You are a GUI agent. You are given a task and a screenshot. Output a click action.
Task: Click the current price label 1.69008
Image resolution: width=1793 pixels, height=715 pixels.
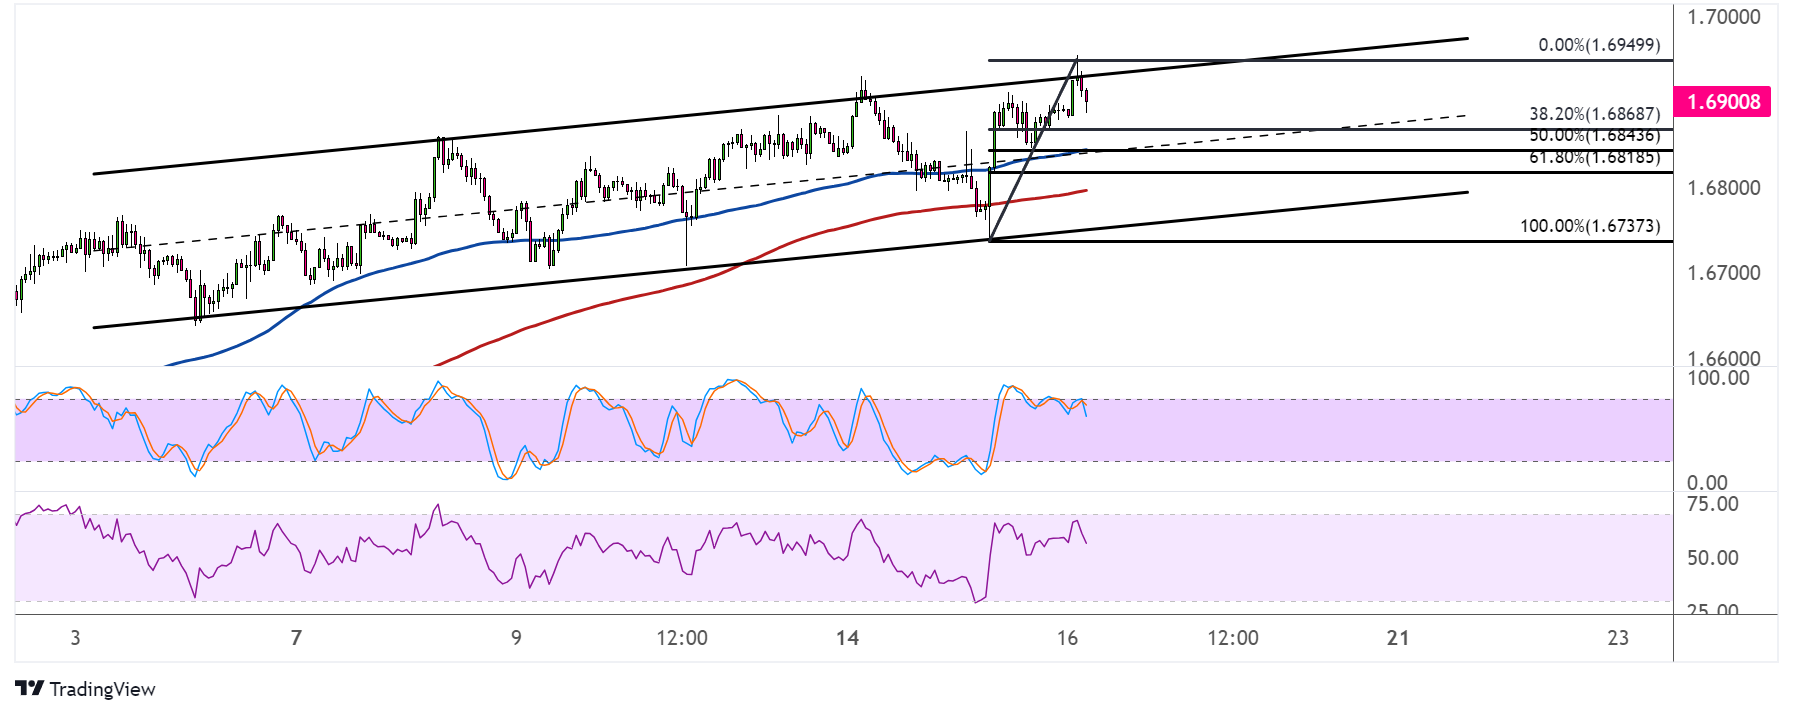click(x=1723, y=102)
